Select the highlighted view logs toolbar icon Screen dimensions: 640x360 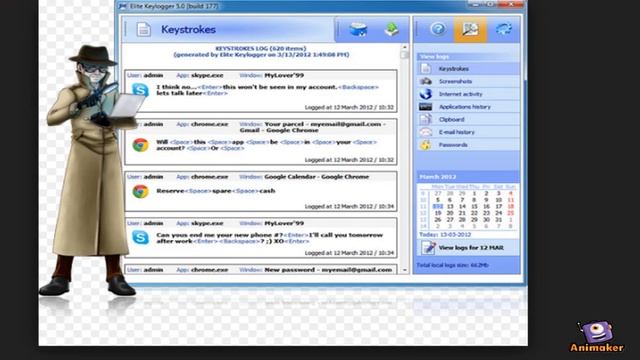[x=470, y=29]
